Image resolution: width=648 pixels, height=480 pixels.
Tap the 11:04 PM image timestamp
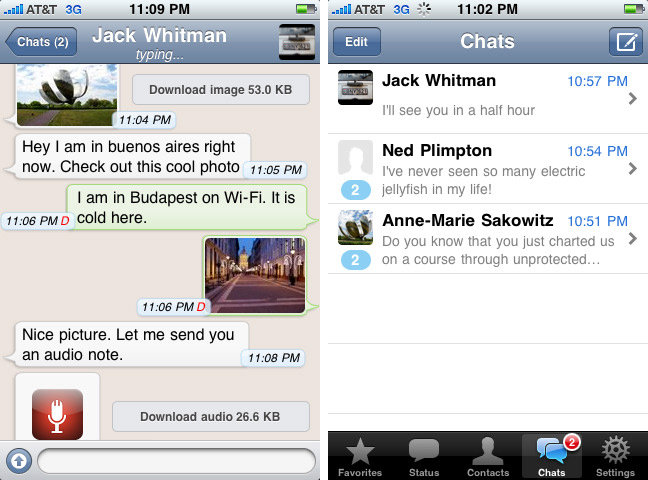tap(145, 120)
